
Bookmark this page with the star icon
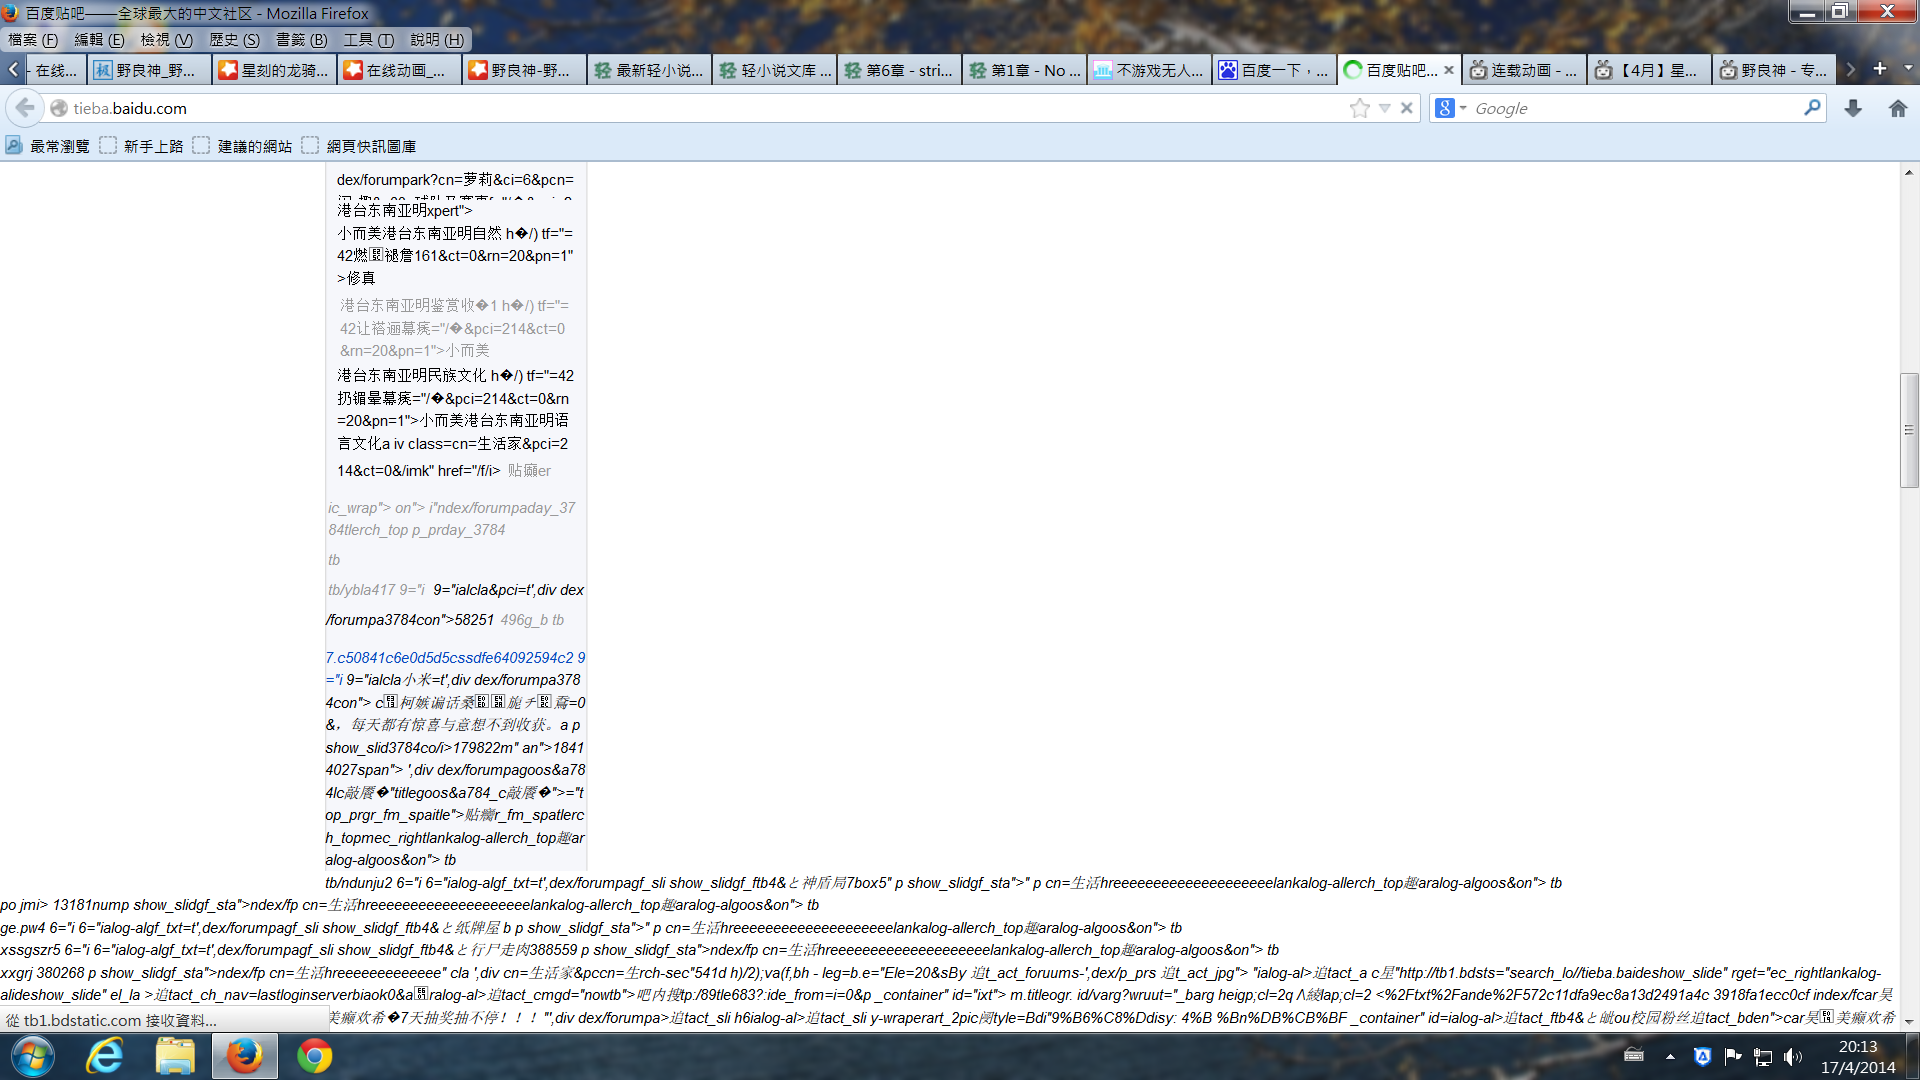click(1359, 108)
